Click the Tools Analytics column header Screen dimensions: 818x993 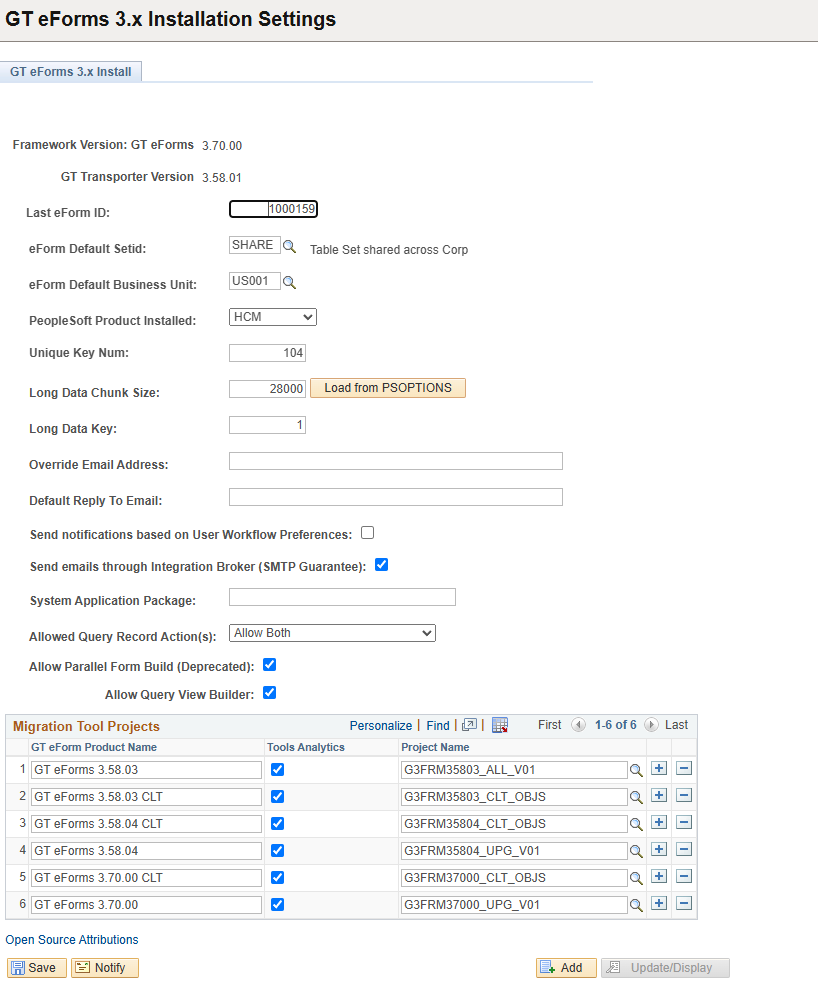(306, 747)
